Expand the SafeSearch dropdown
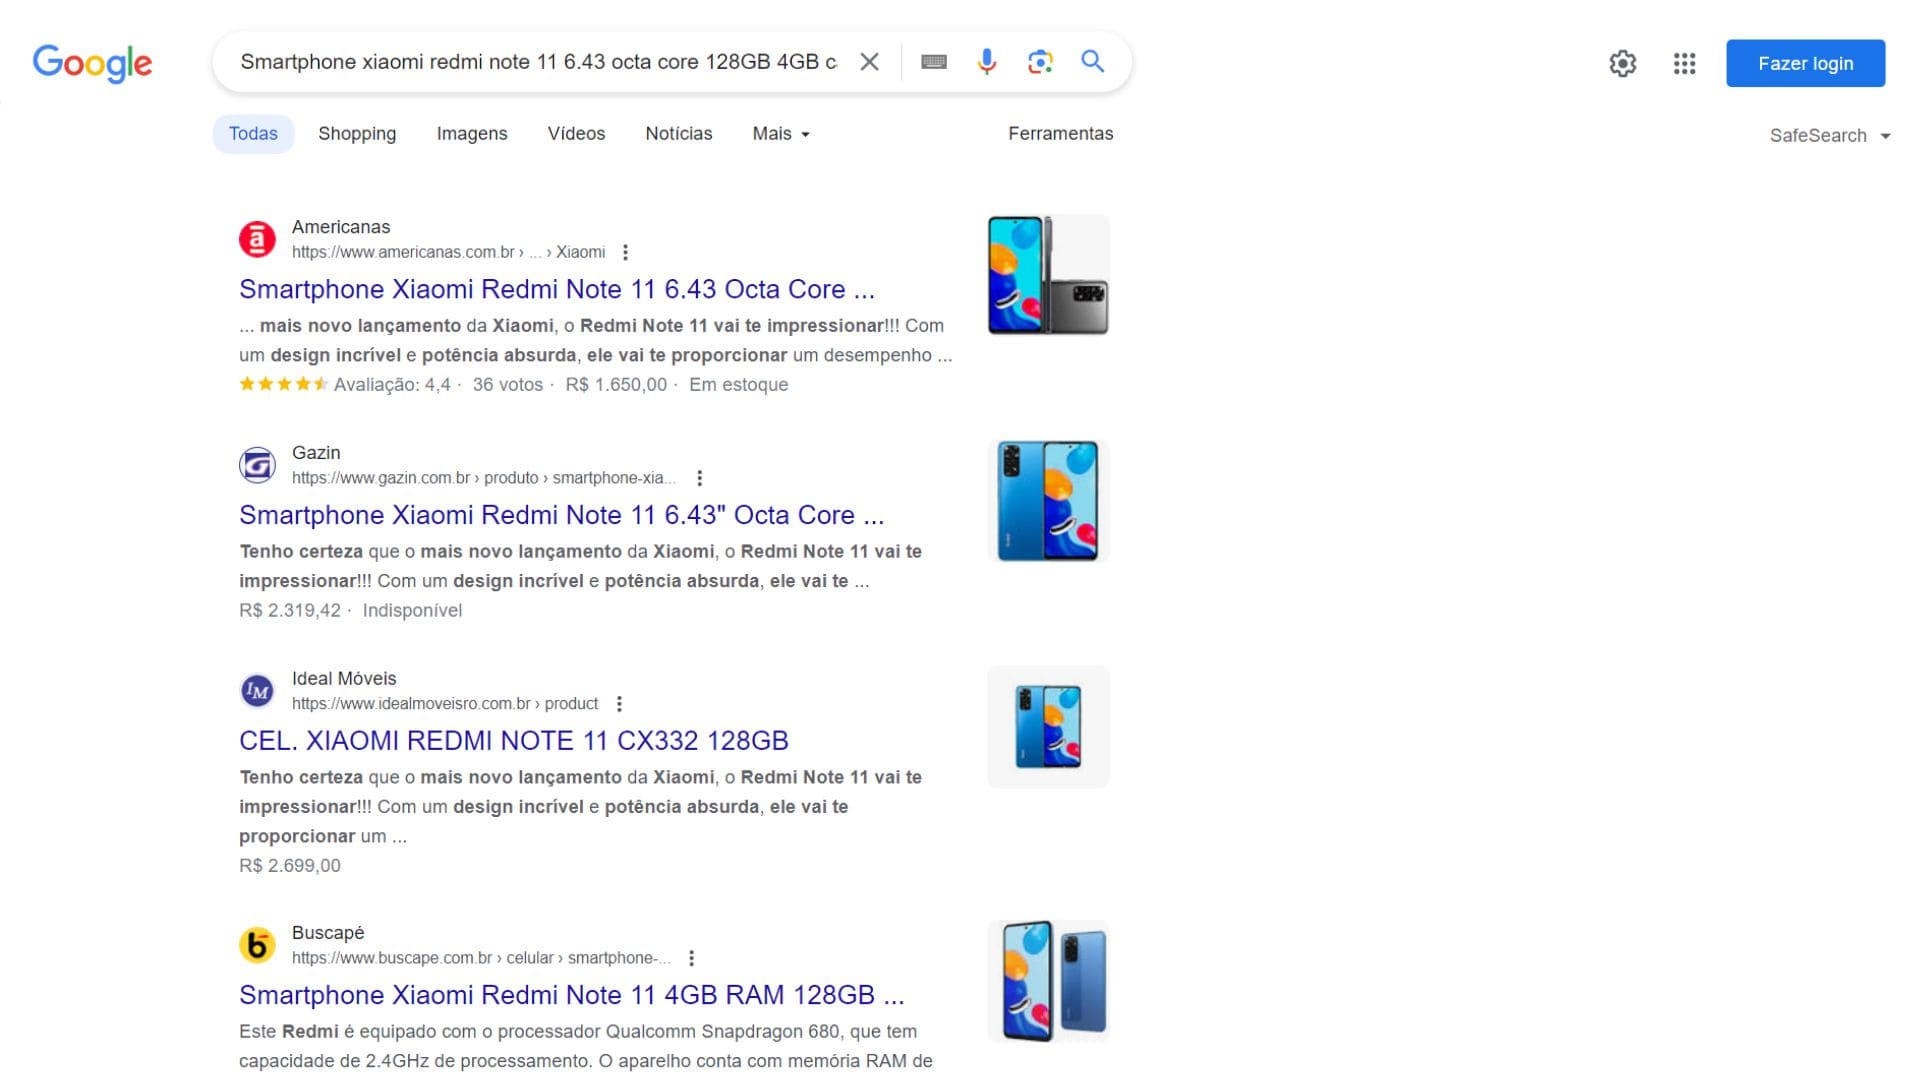The width and height of the screenshot is (1920, 1080). (x=1829, y=136)
